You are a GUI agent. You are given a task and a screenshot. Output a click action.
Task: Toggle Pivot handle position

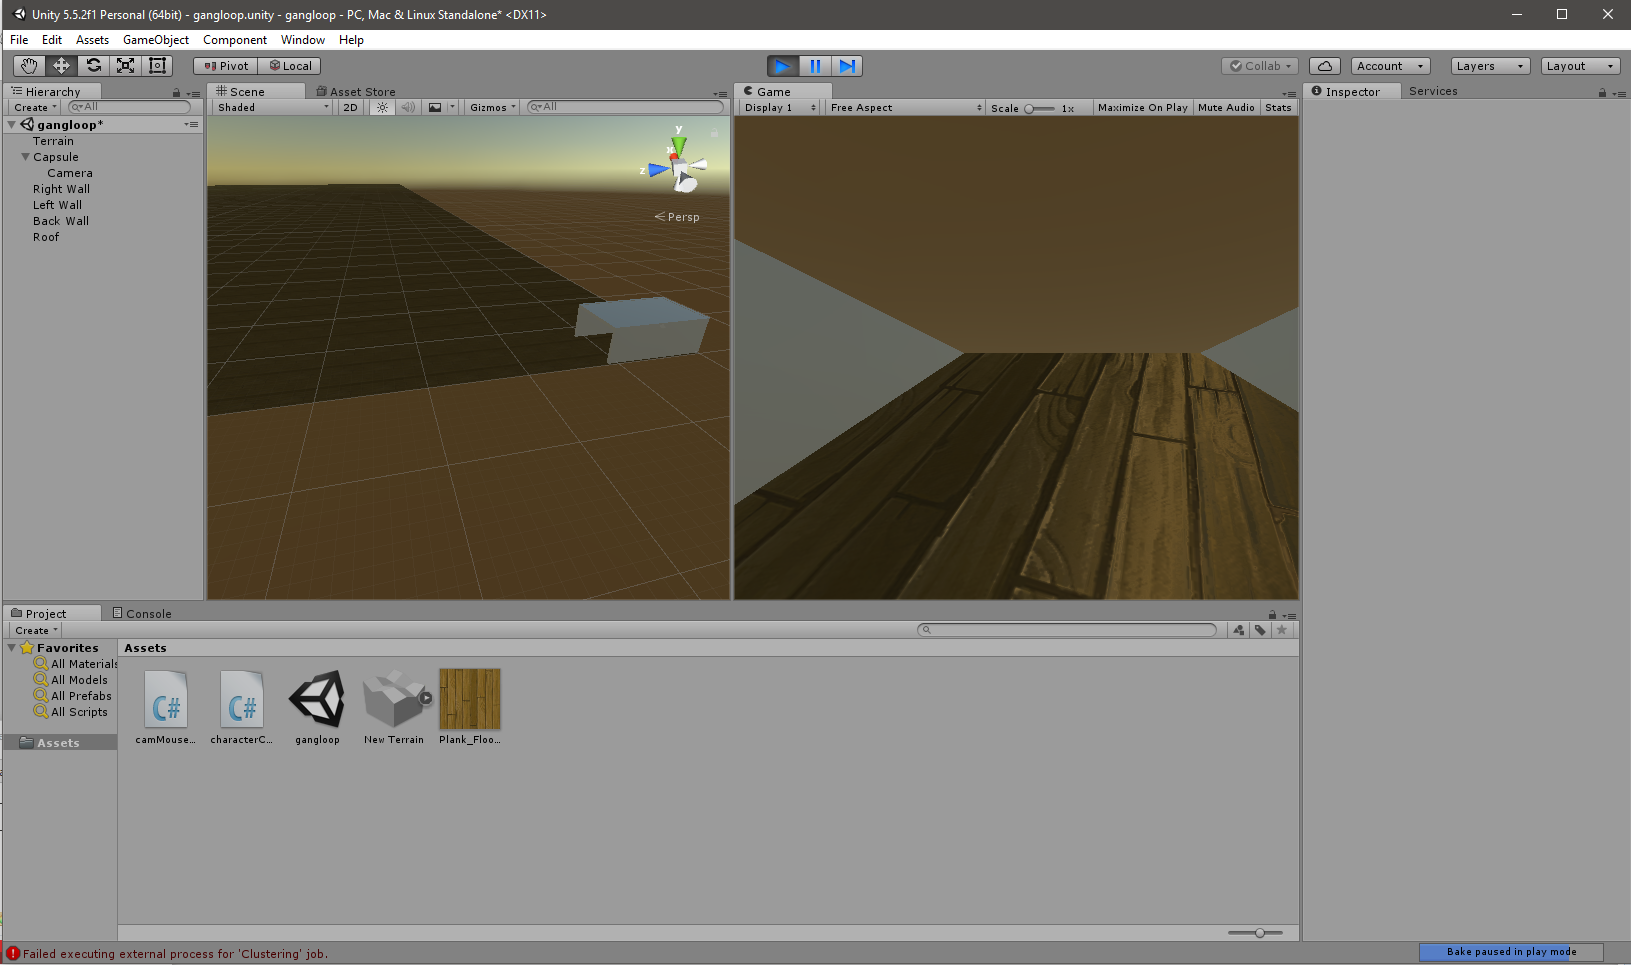226,66
